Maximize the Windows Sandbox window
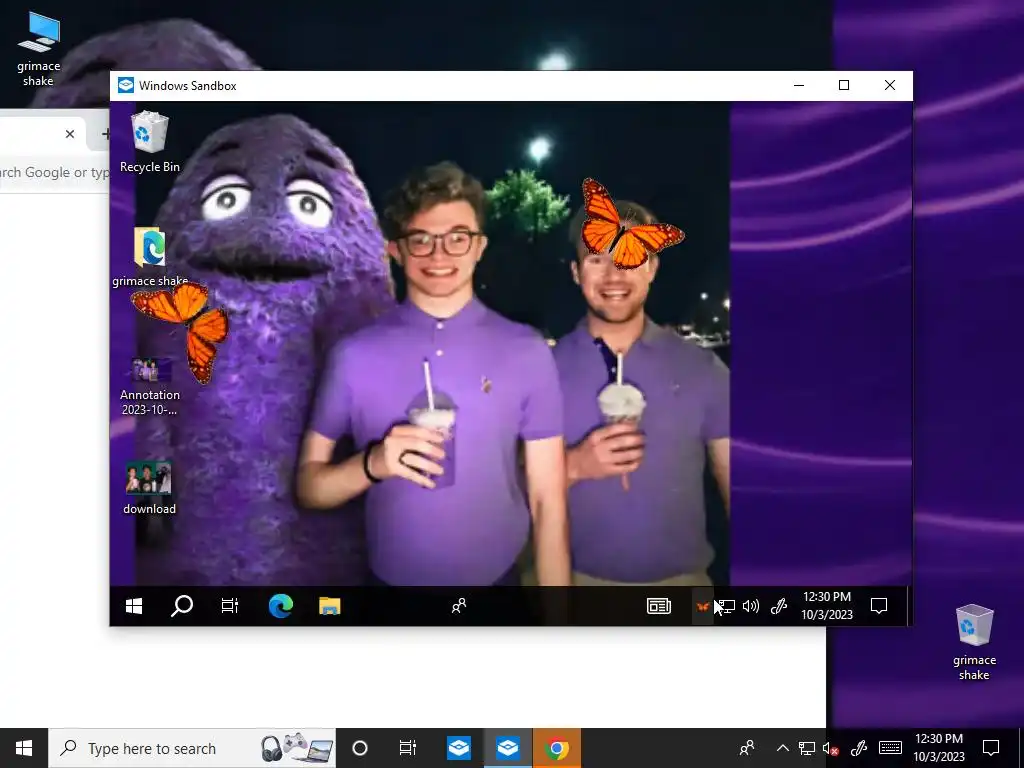The width and height of the screenshot is (1024, 768). tap(844, 86)
